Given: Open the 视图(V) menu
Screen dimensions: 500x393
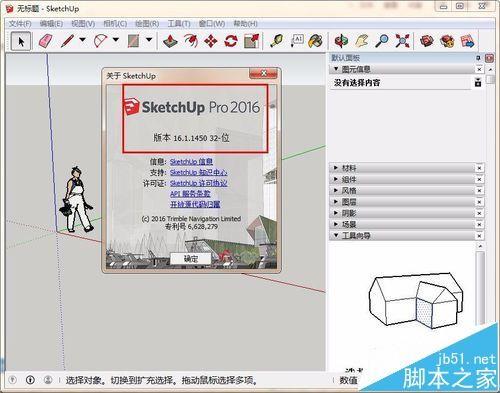Looking at the screenshot, I should [x=83, y=24].
